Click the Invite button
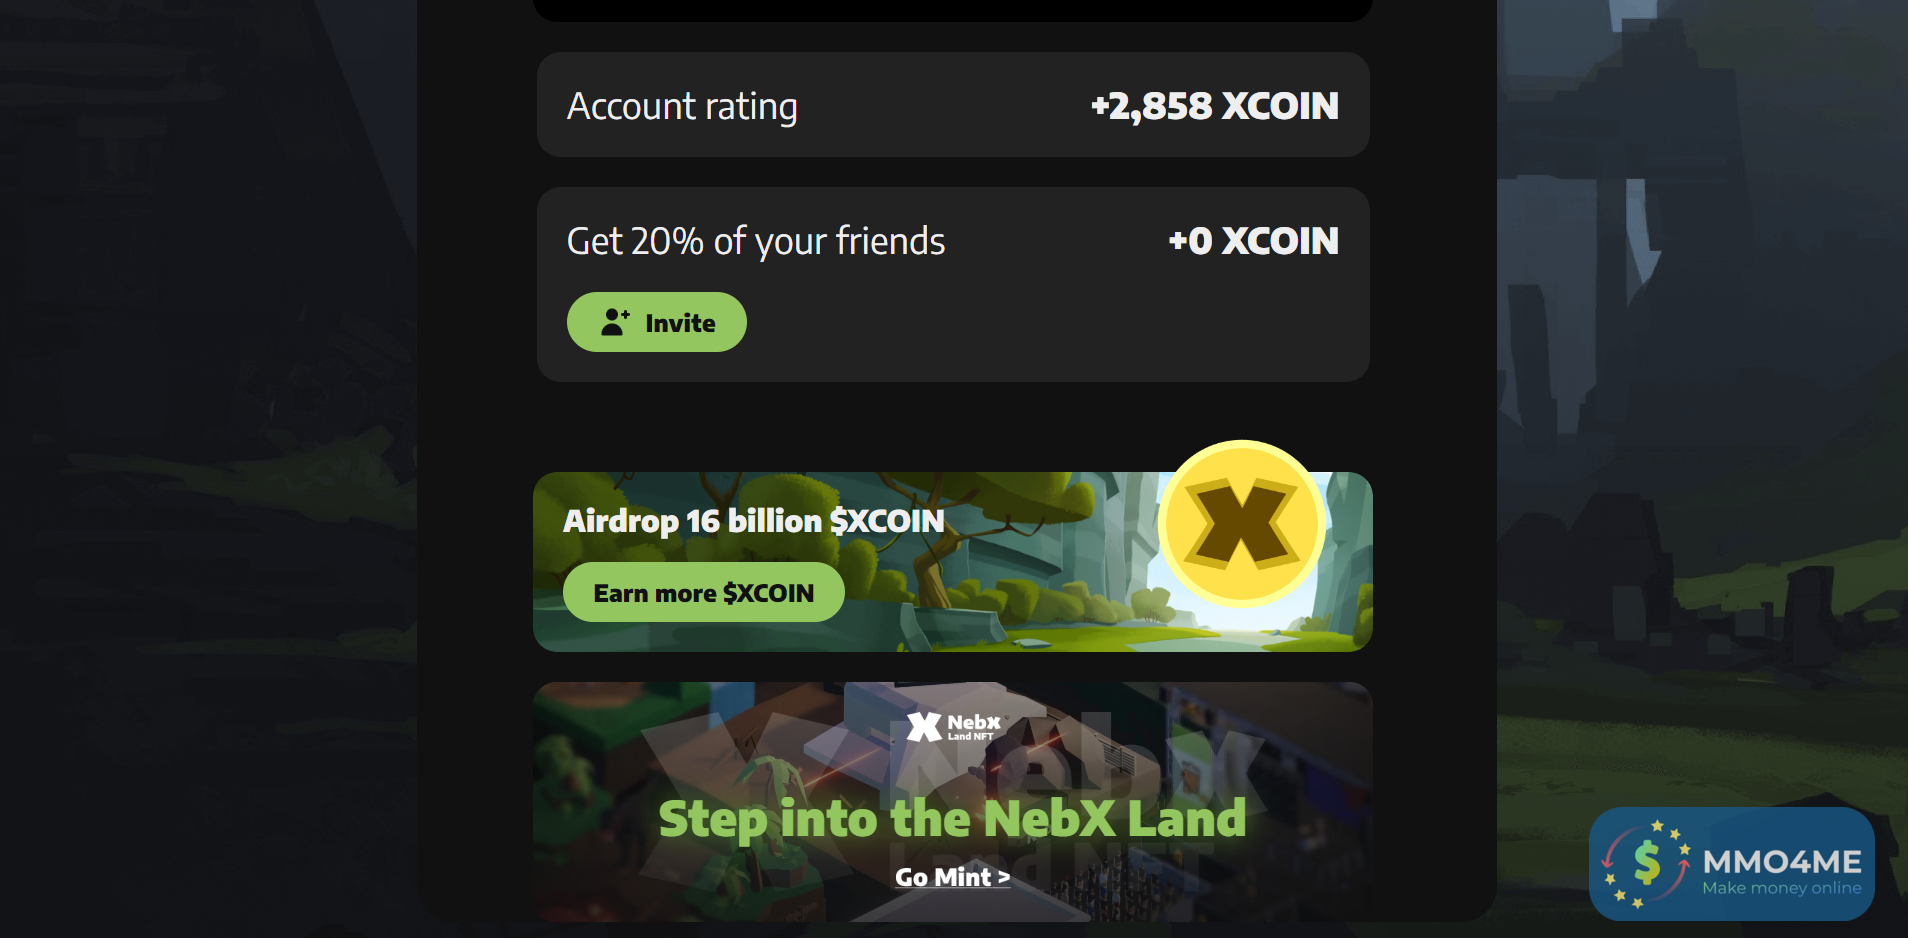 (656, 322)
